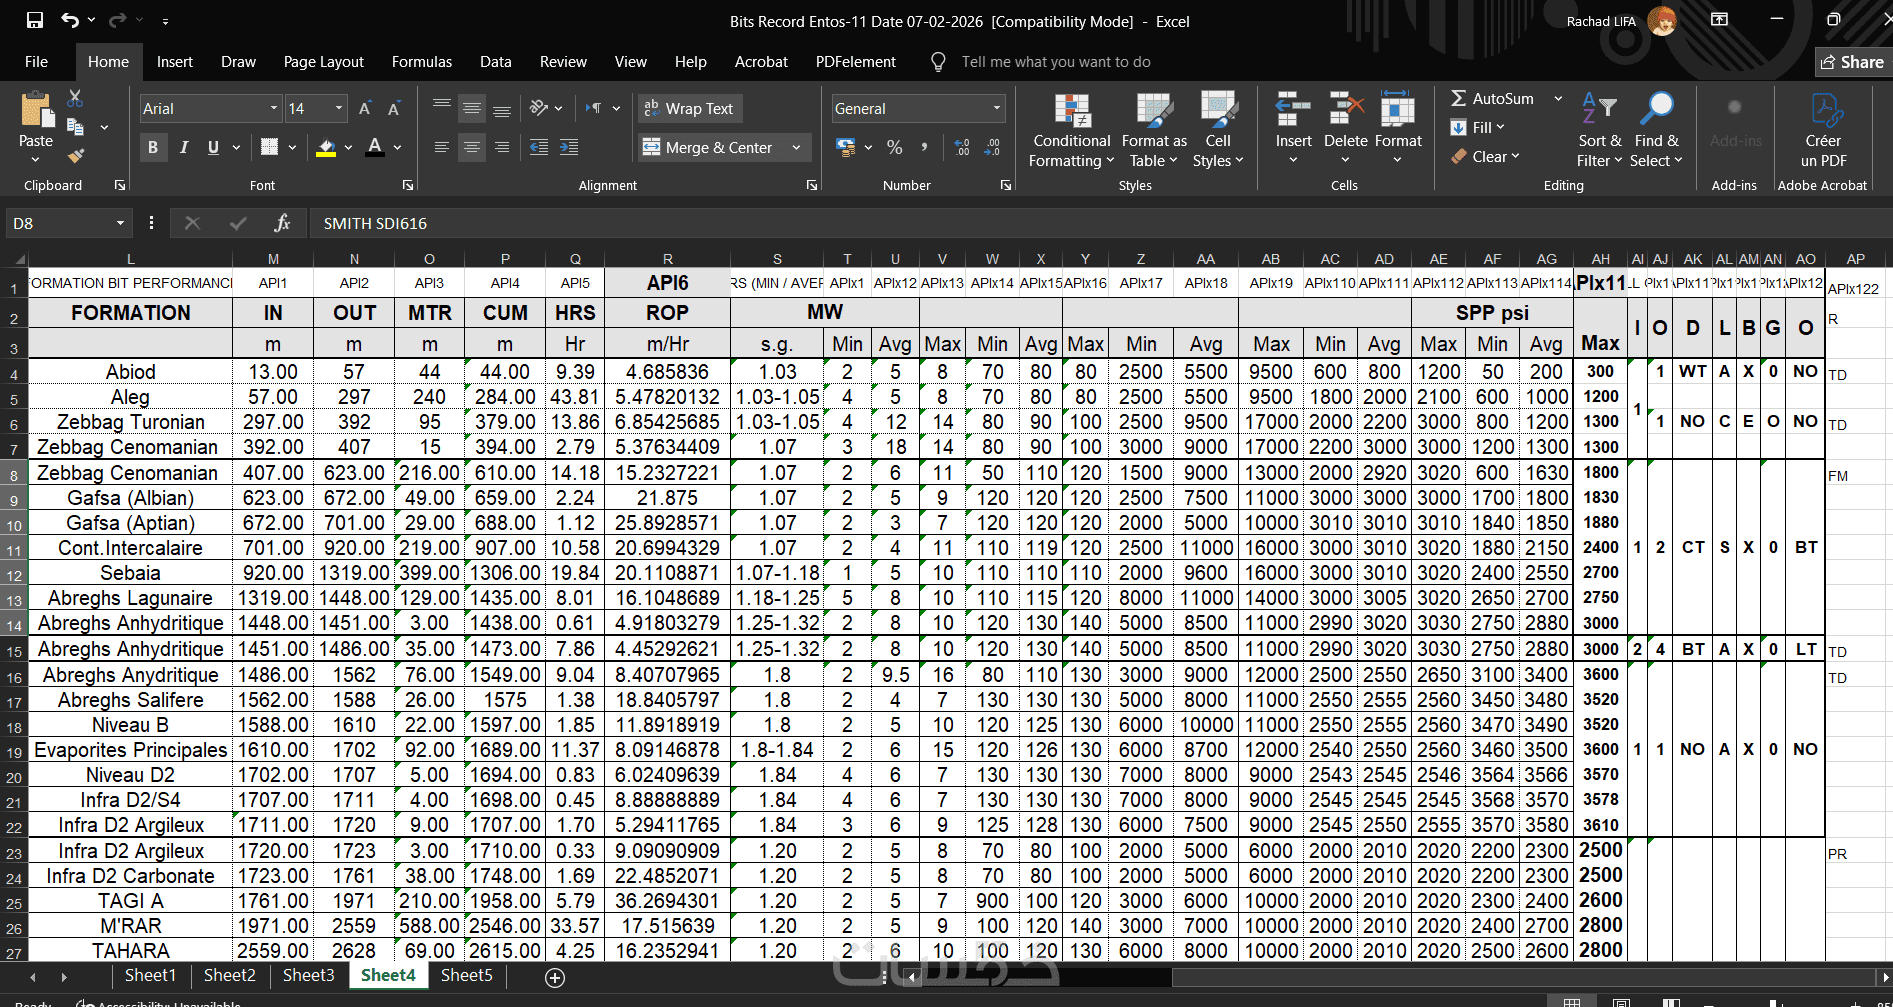Click Decrease Decimal icon
The width and height of the screenshot is (1893, 1007).
click(x=992, y=147)
